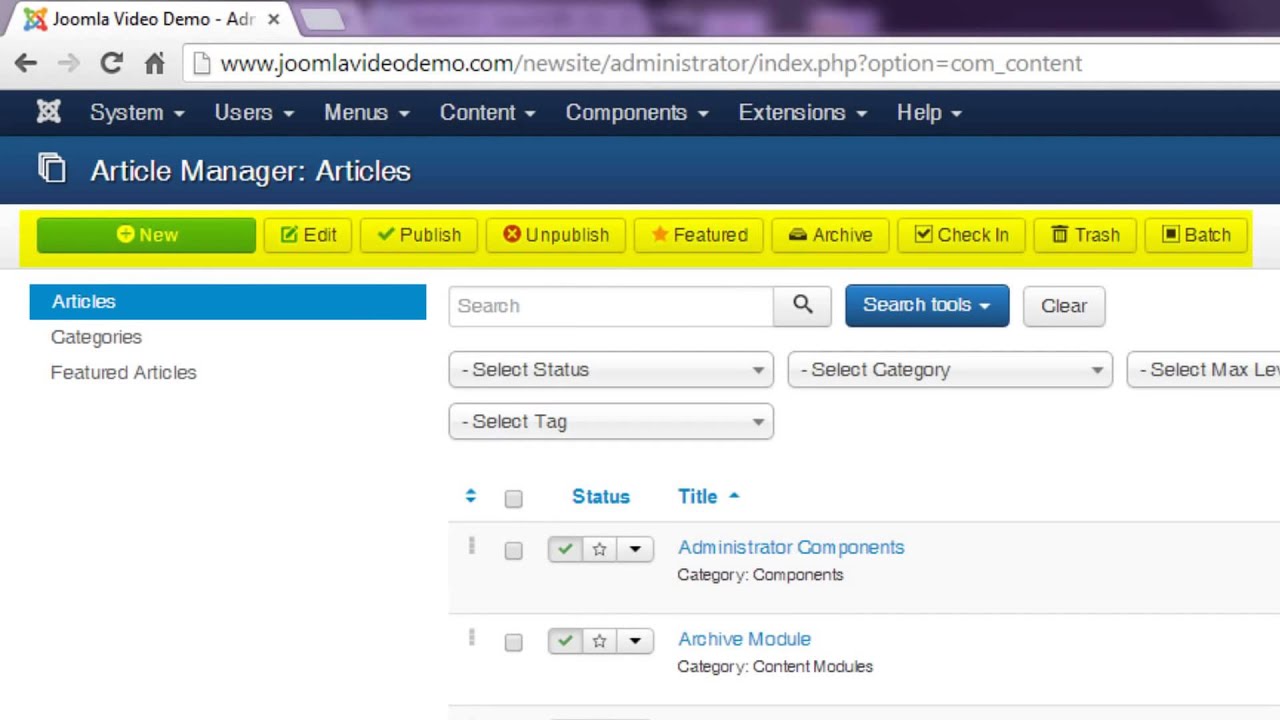This screenshot has width=1280, height=720.
Task: Click the Article Manager stacked pages icon
Action: point(52,168)
